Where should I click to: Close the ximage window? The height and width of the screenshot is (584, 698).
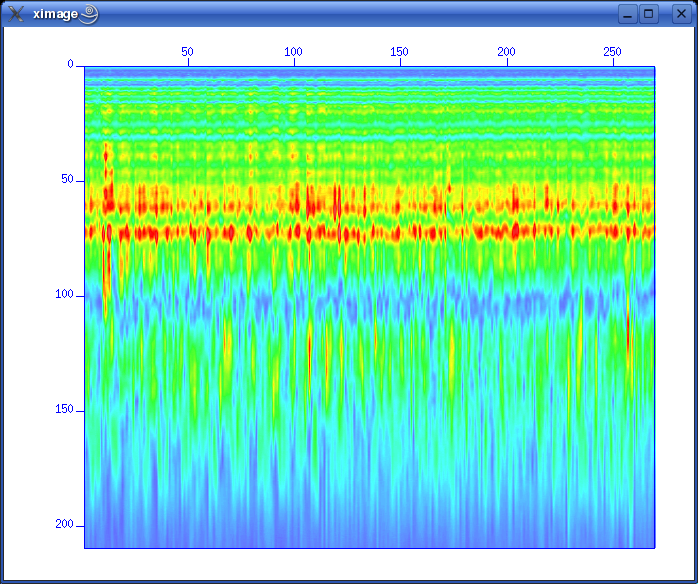680,14
